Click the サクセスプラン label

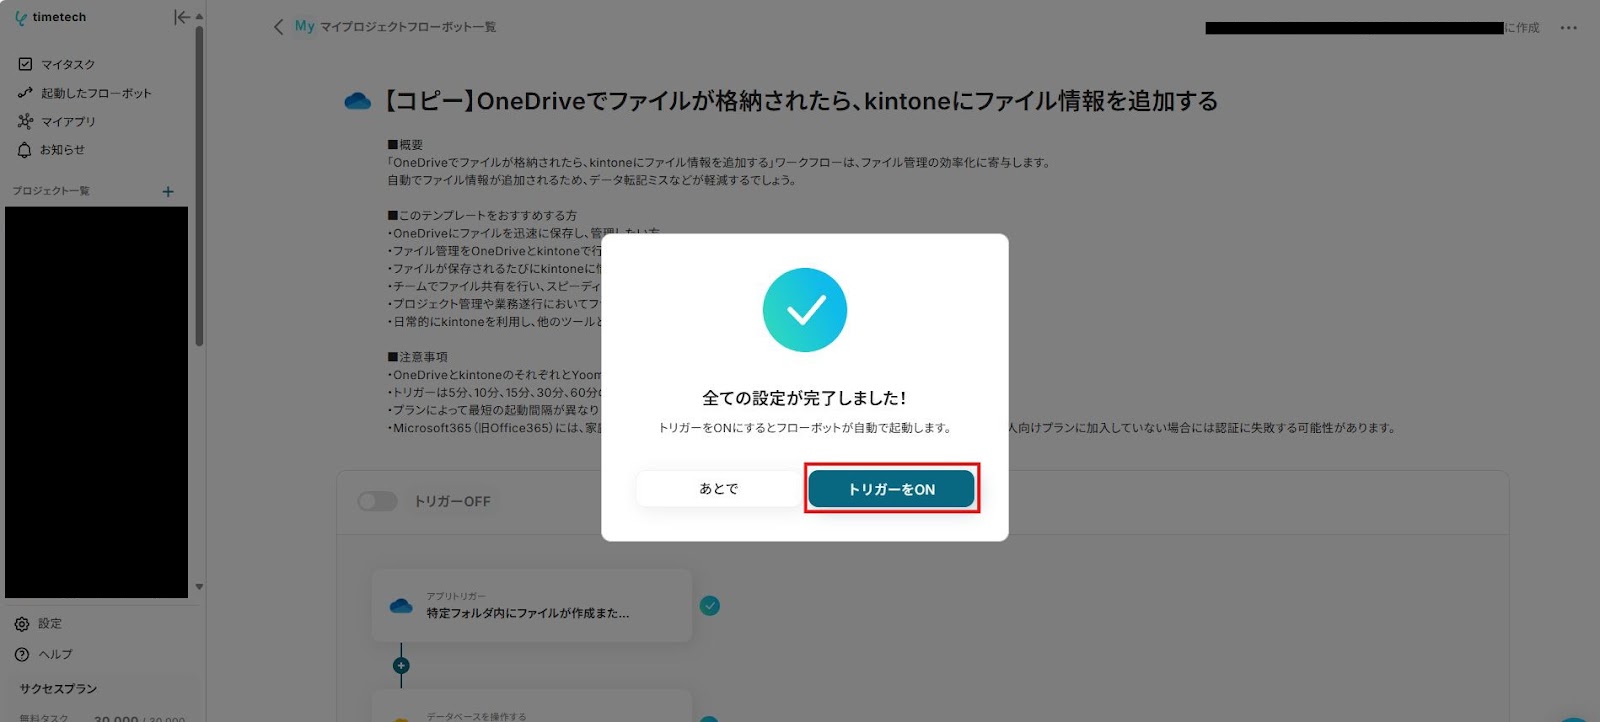coord(58,689)
